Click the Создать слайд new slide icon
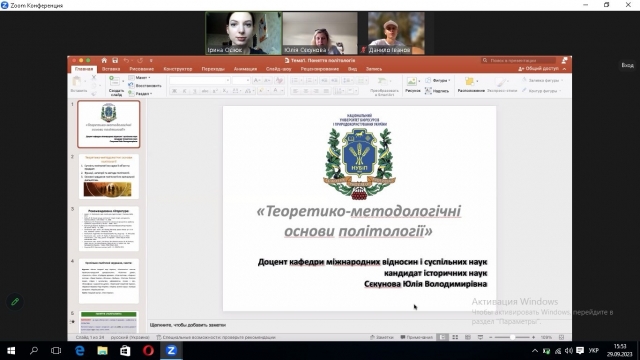640x360 pixels. [115, 81]
